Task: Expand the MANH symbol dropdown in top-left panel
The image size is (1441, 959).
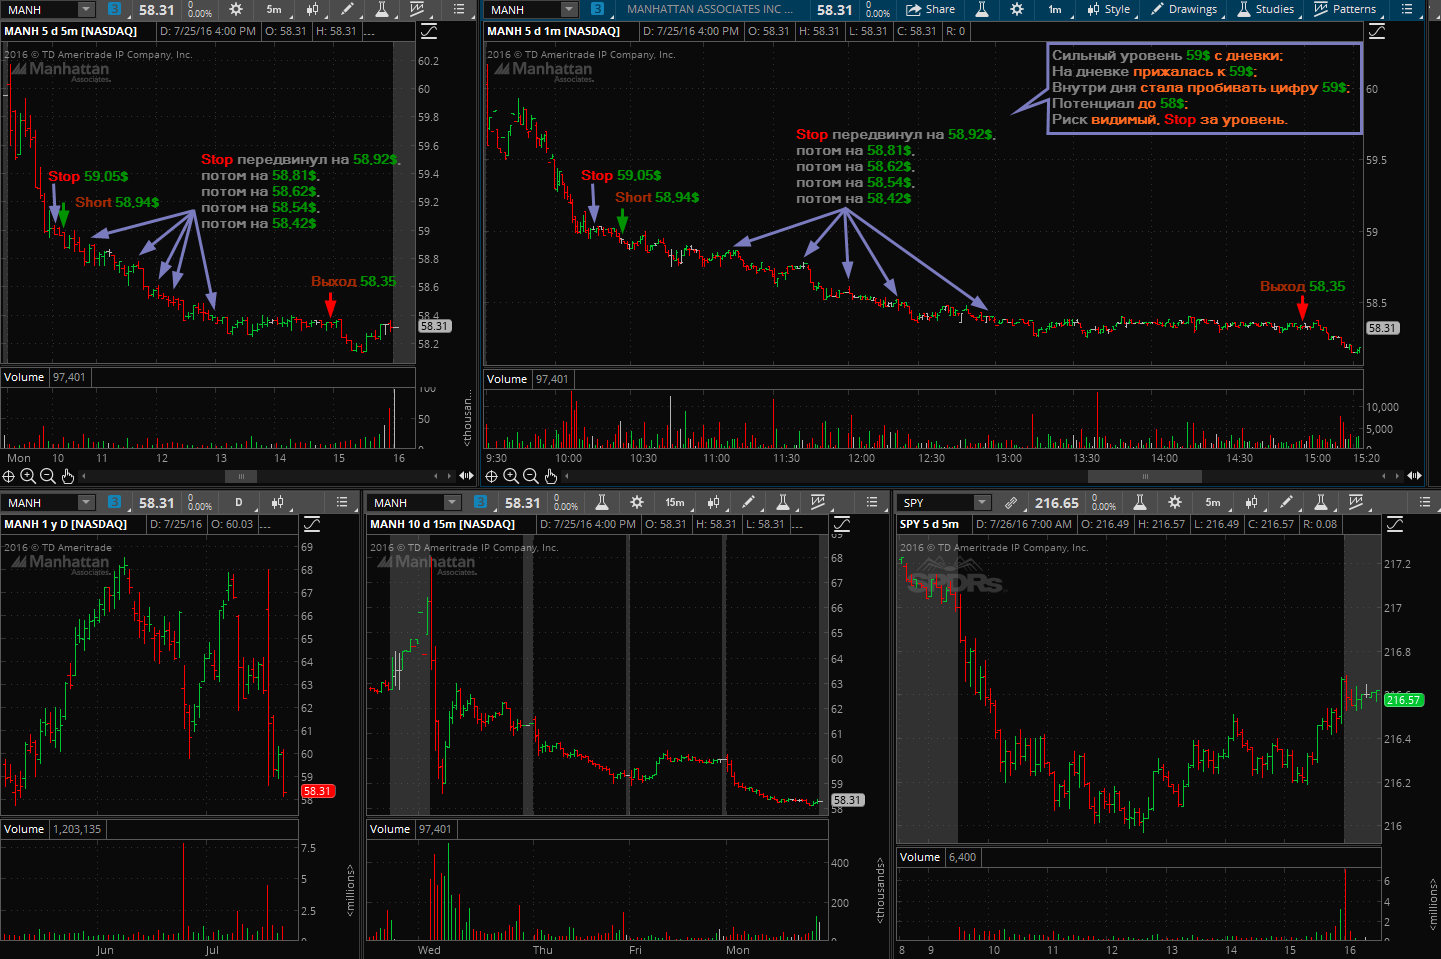Action: 85,9
